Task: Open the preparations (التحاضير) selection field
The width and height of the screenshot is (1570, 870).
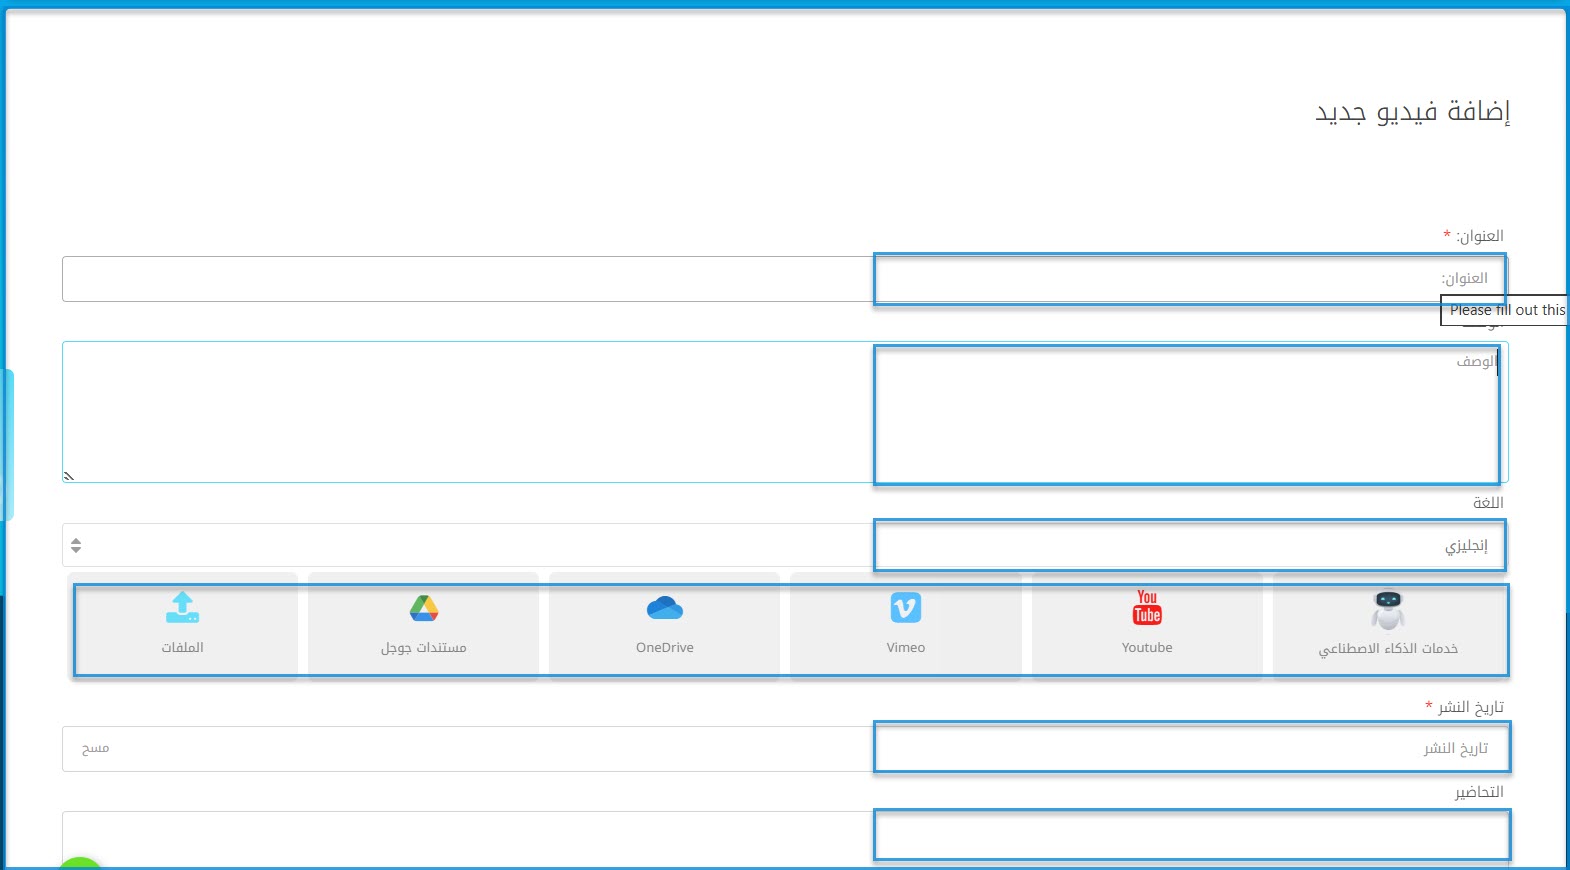Action: (785, 836)
